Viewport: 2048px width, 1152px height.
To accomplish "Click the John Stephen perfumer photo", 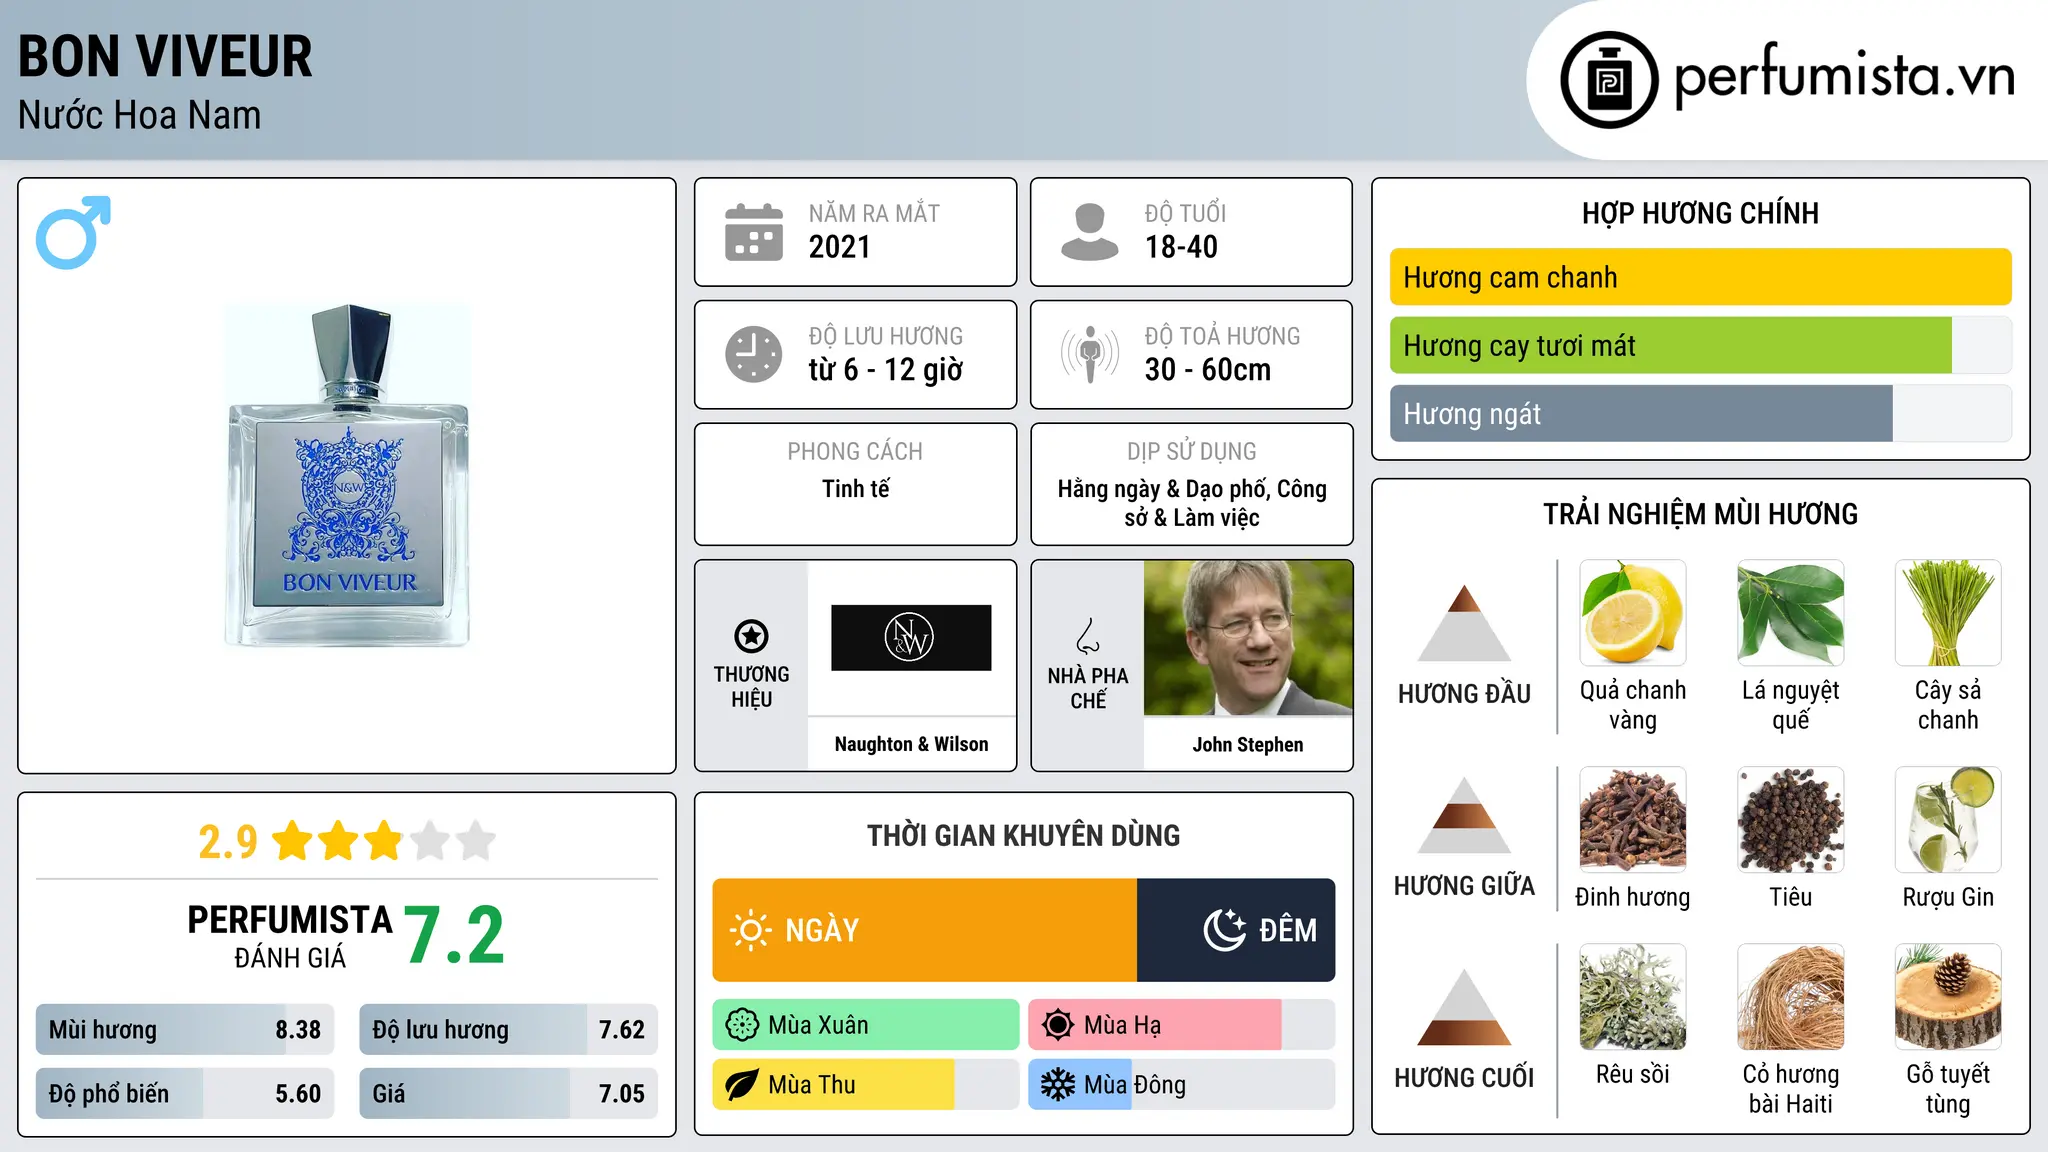I will [1248, 638].
